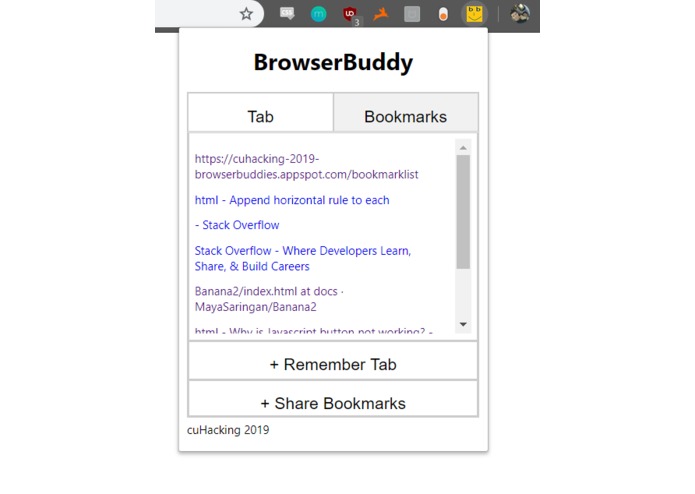Open the teal 'm' extension icon
695x494 pixels.
tap(318, 14)
